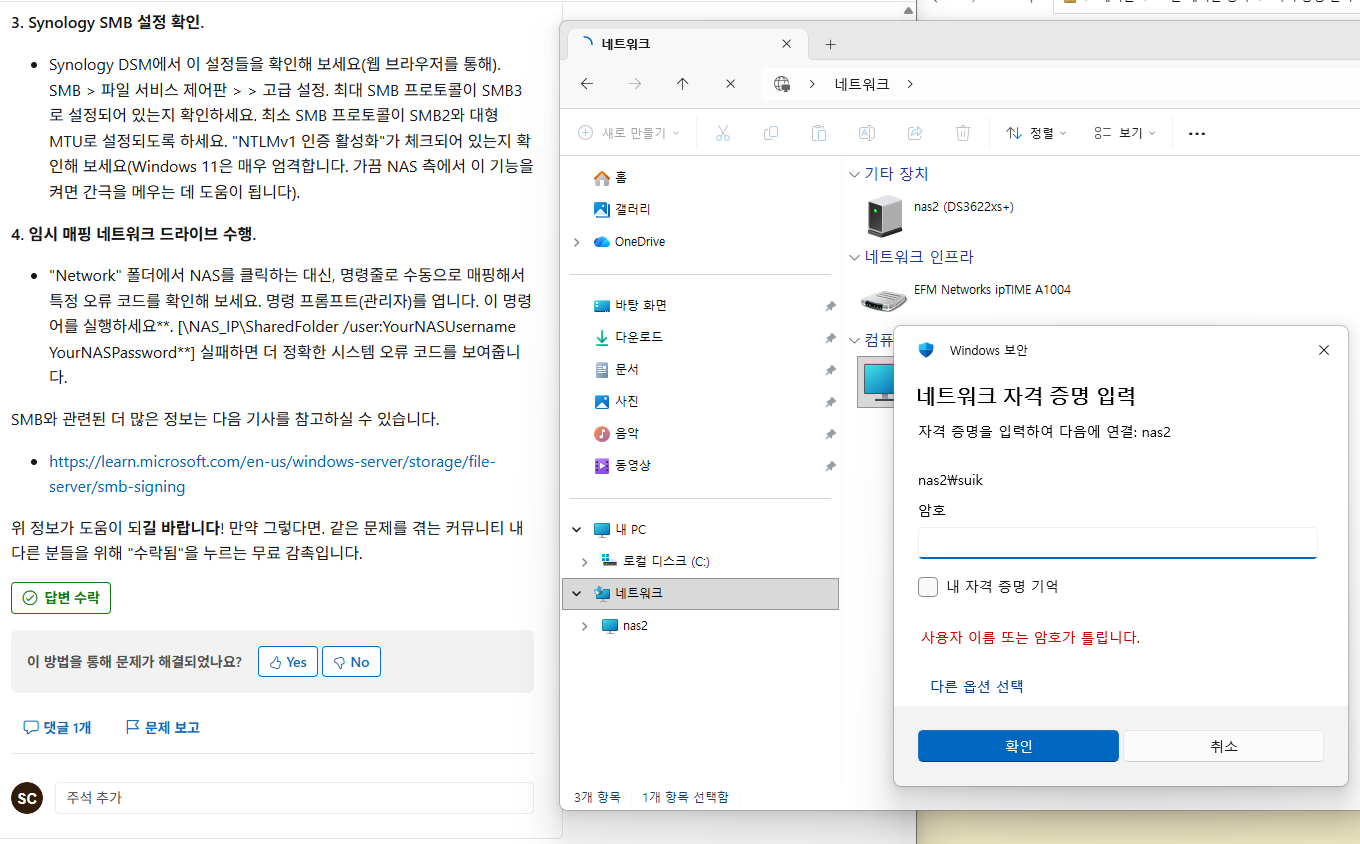
Task: Open the three-dot more options menu
Action: (1196, 133)
